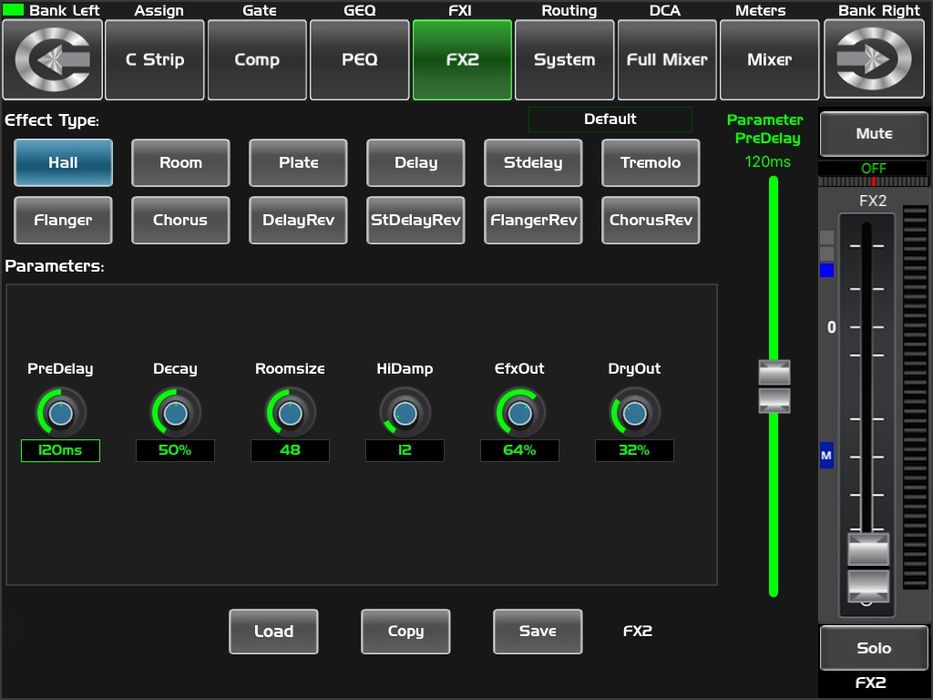Select the FX2 tab
Screen dimensions: 933x700
(462, 60)
